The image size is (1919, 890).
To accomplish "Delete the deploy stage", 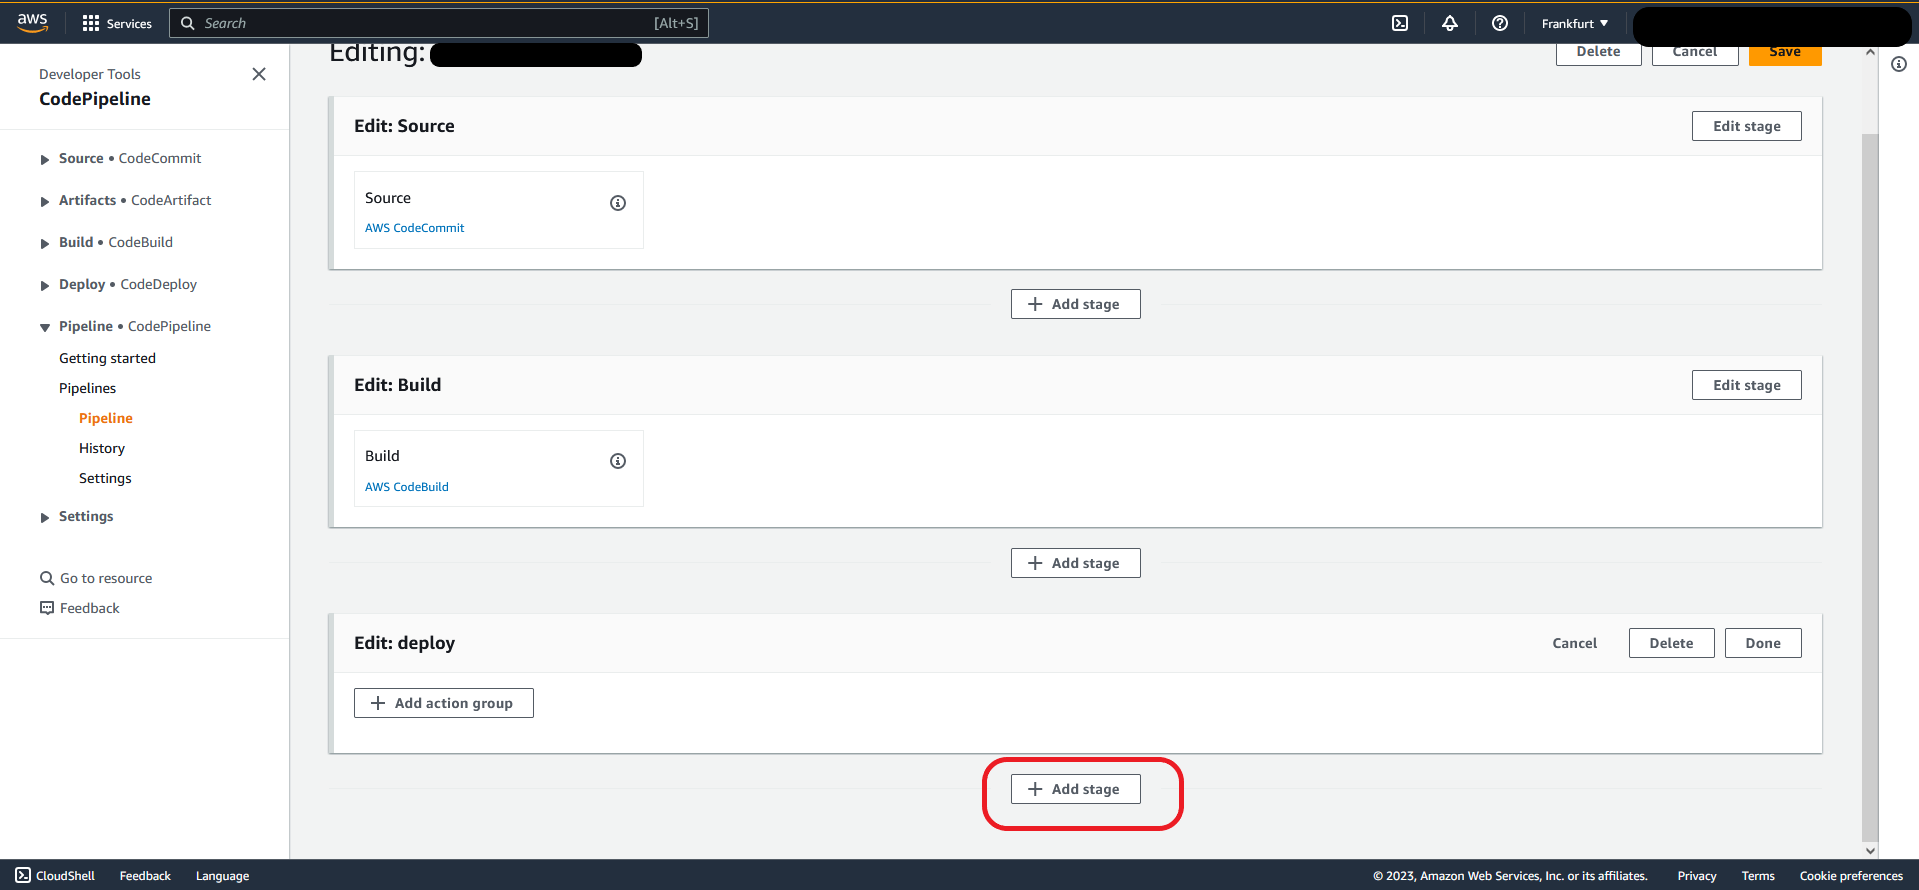I will [1671, 643].
